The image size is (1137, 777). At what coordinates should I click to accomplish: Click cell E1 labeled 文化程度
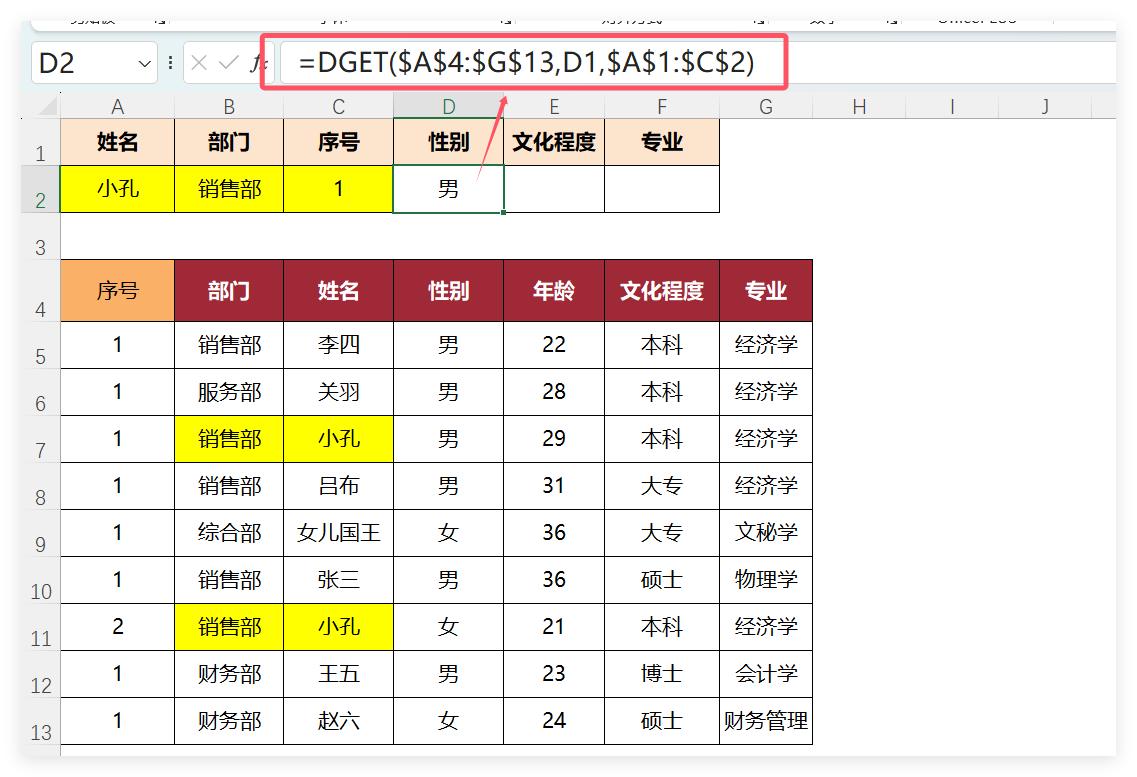[554, 142]
